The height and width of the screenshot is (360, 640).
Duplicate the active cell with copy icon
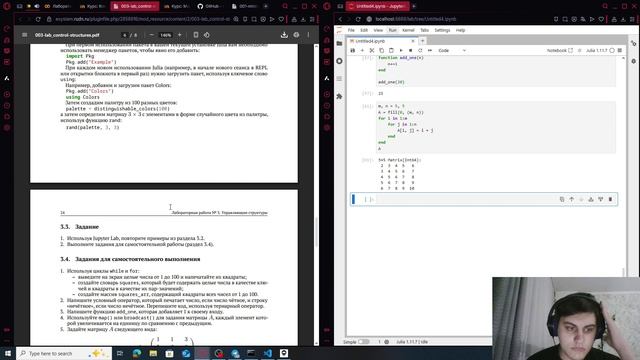pyautogui.click(x=562, y=199)
